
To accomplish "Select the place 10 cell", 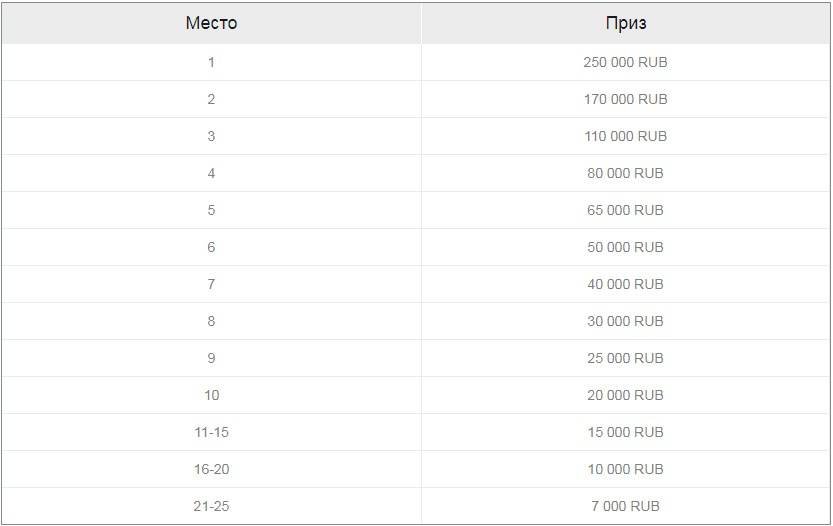I will pos(211,395).
